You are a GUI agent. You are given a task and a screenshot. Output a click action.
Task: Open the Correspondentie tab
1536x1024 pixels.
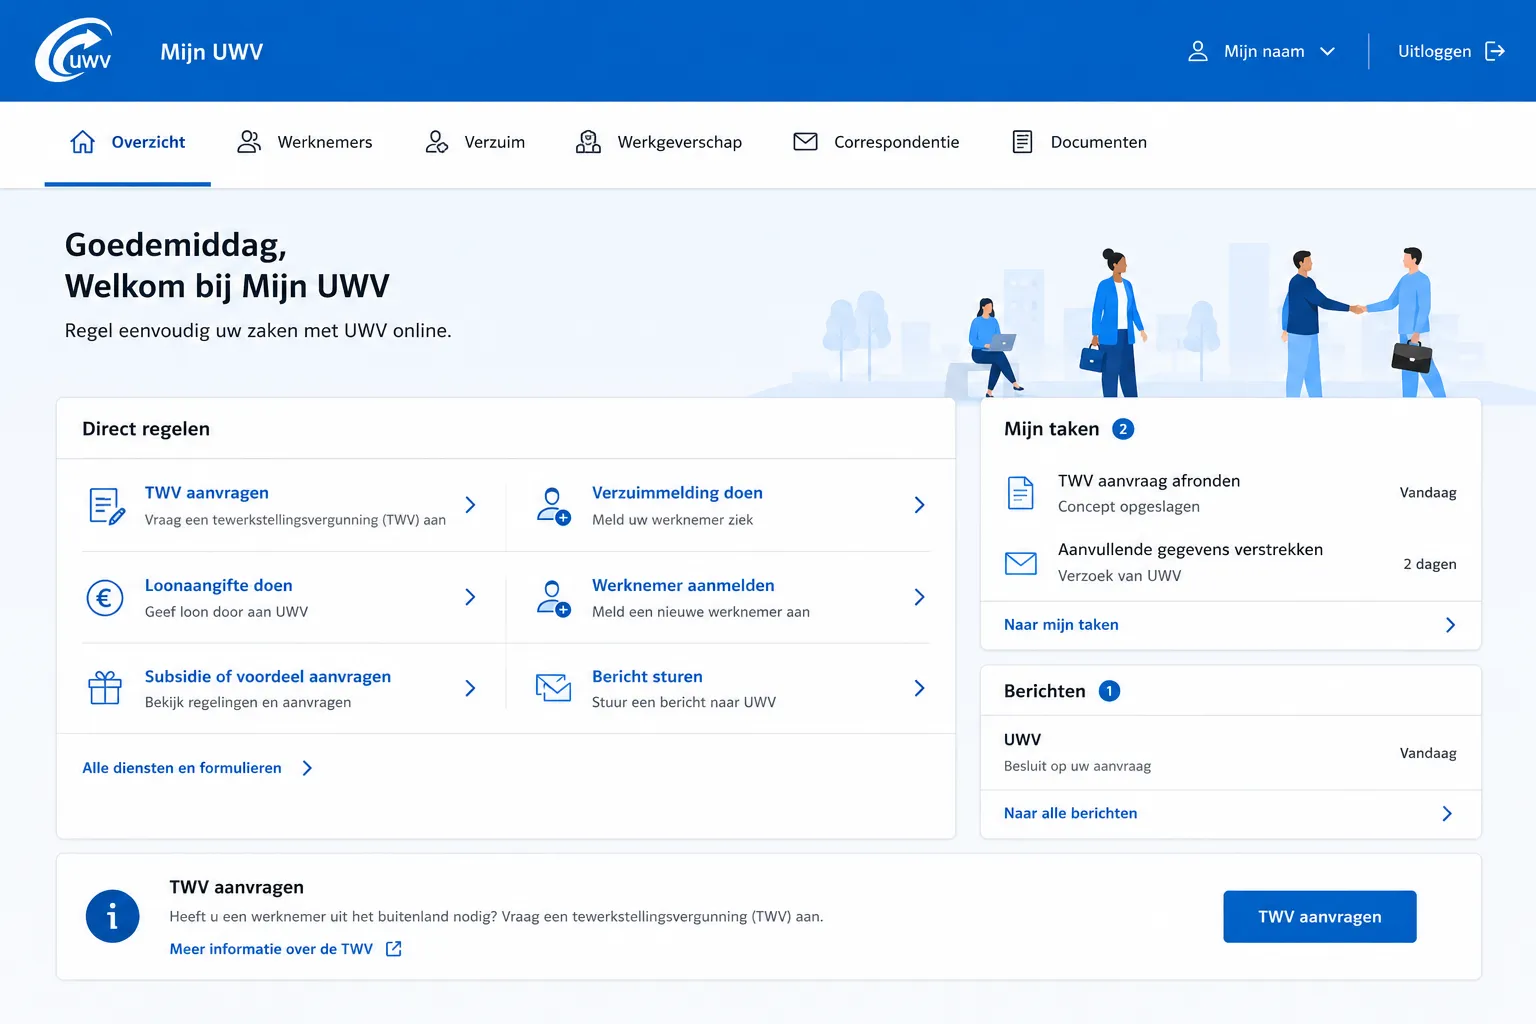876,142
